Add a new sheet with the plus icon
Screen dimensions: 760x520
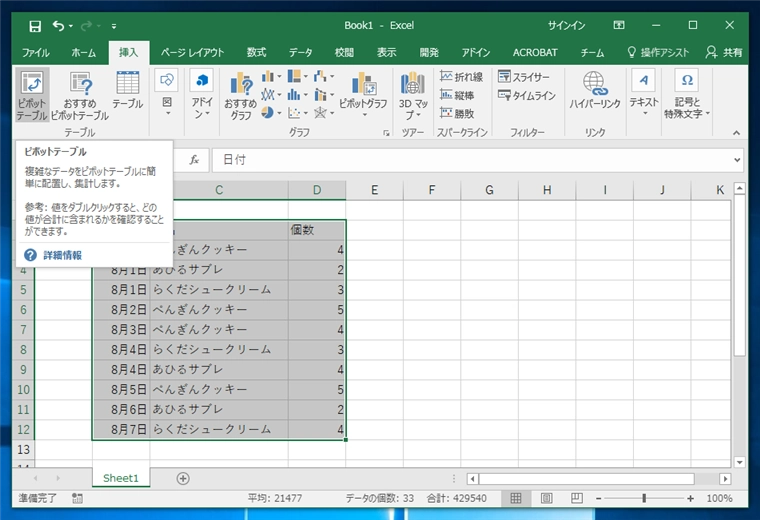pyautogui.click(x=183, y=478)
